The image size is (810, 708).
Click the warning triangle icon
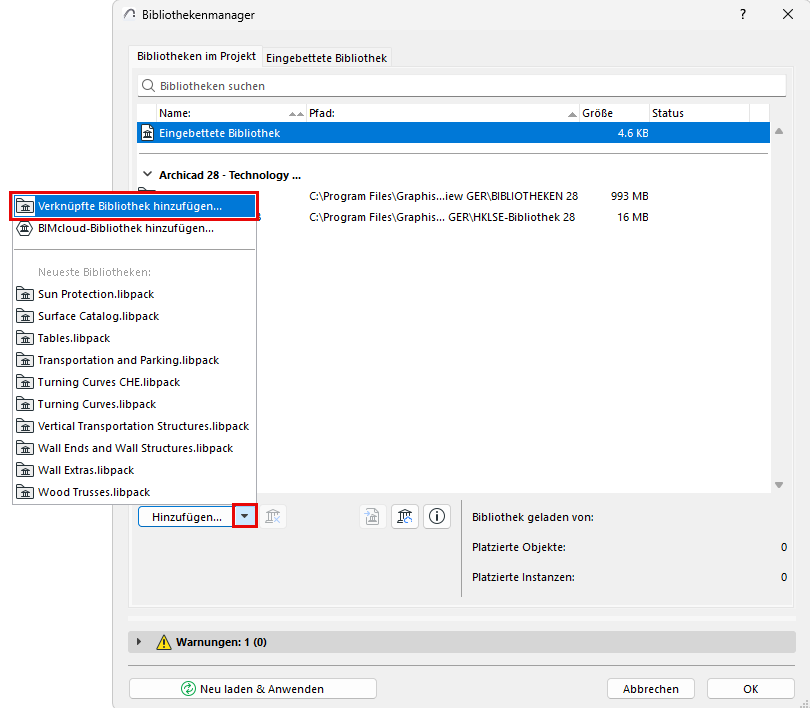(x=164, y=642)
